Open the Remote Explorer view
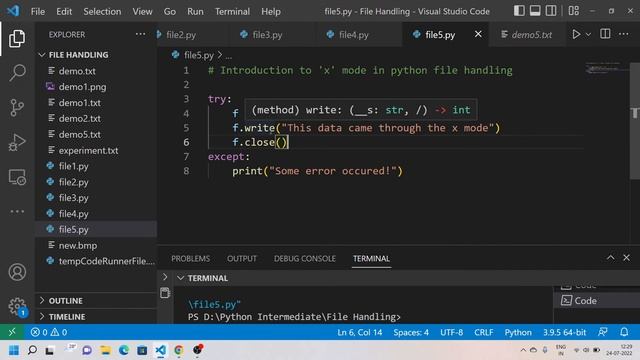The width and height of the screenshot is (640, 360). point(17,177)
